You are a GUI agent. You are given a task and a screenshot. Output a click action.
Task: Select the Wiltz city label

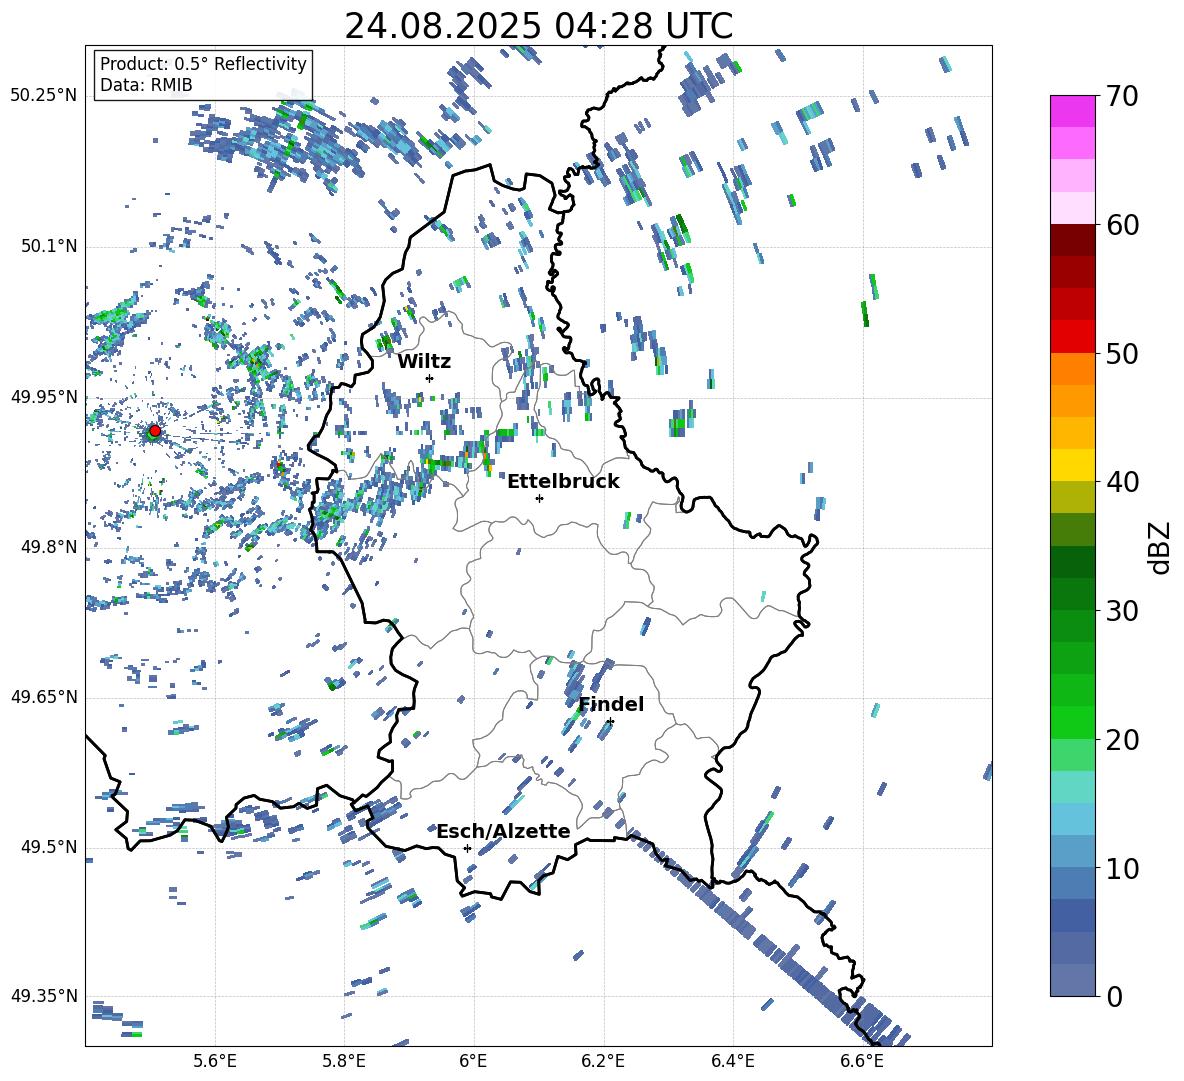click(424, 362)
